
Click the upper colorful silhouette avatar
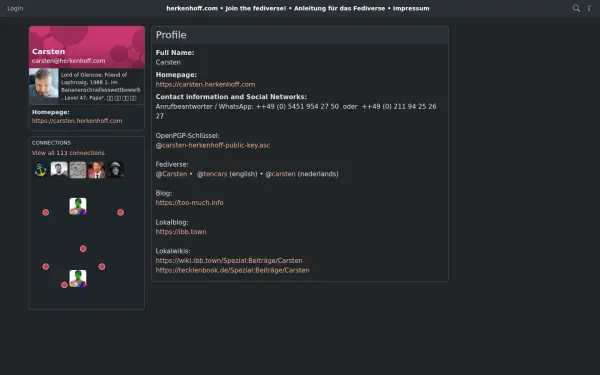pos(78,206)
